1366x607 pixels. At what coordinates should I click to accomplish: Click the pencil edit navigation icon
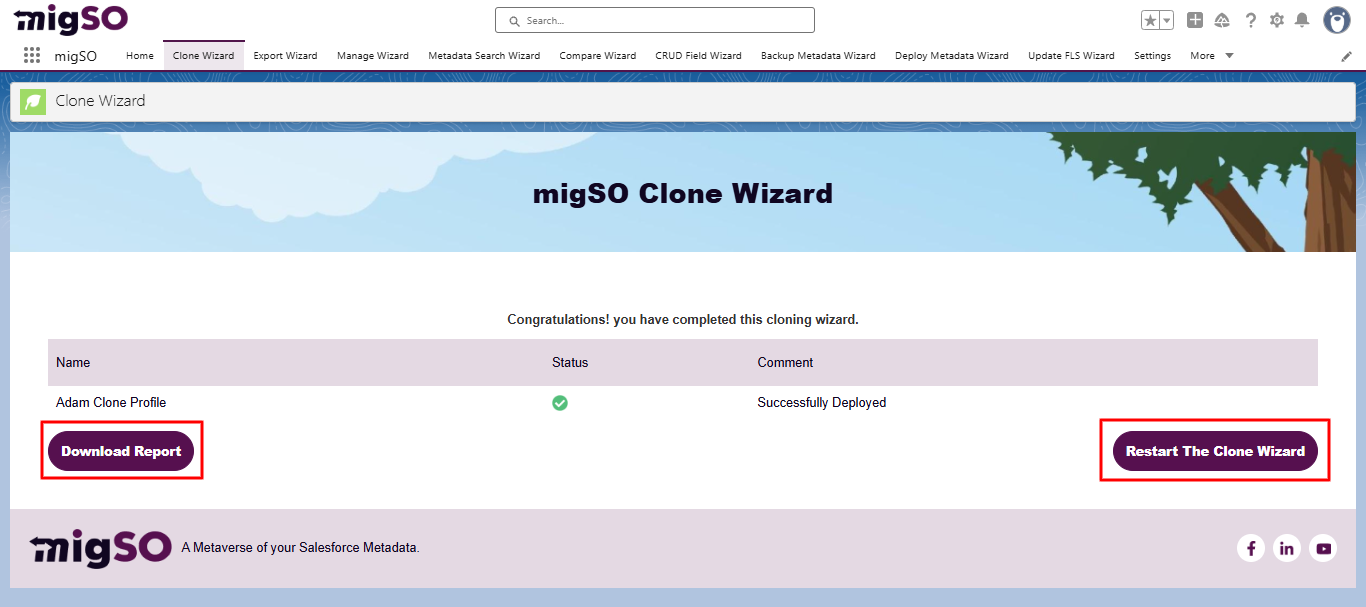pyautogui.click(x=1346, y=56)
